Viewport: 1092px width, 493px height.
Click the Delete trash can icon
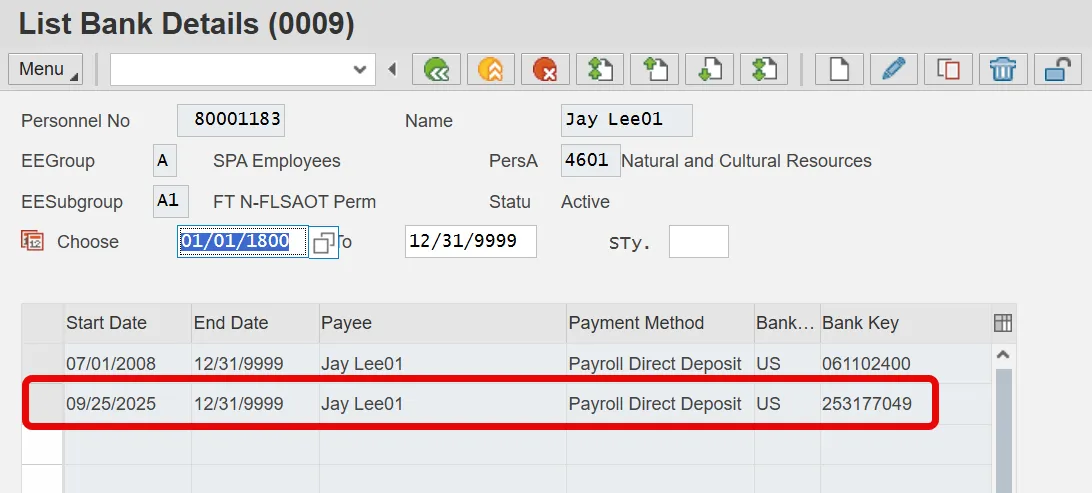pos(1003,70)
